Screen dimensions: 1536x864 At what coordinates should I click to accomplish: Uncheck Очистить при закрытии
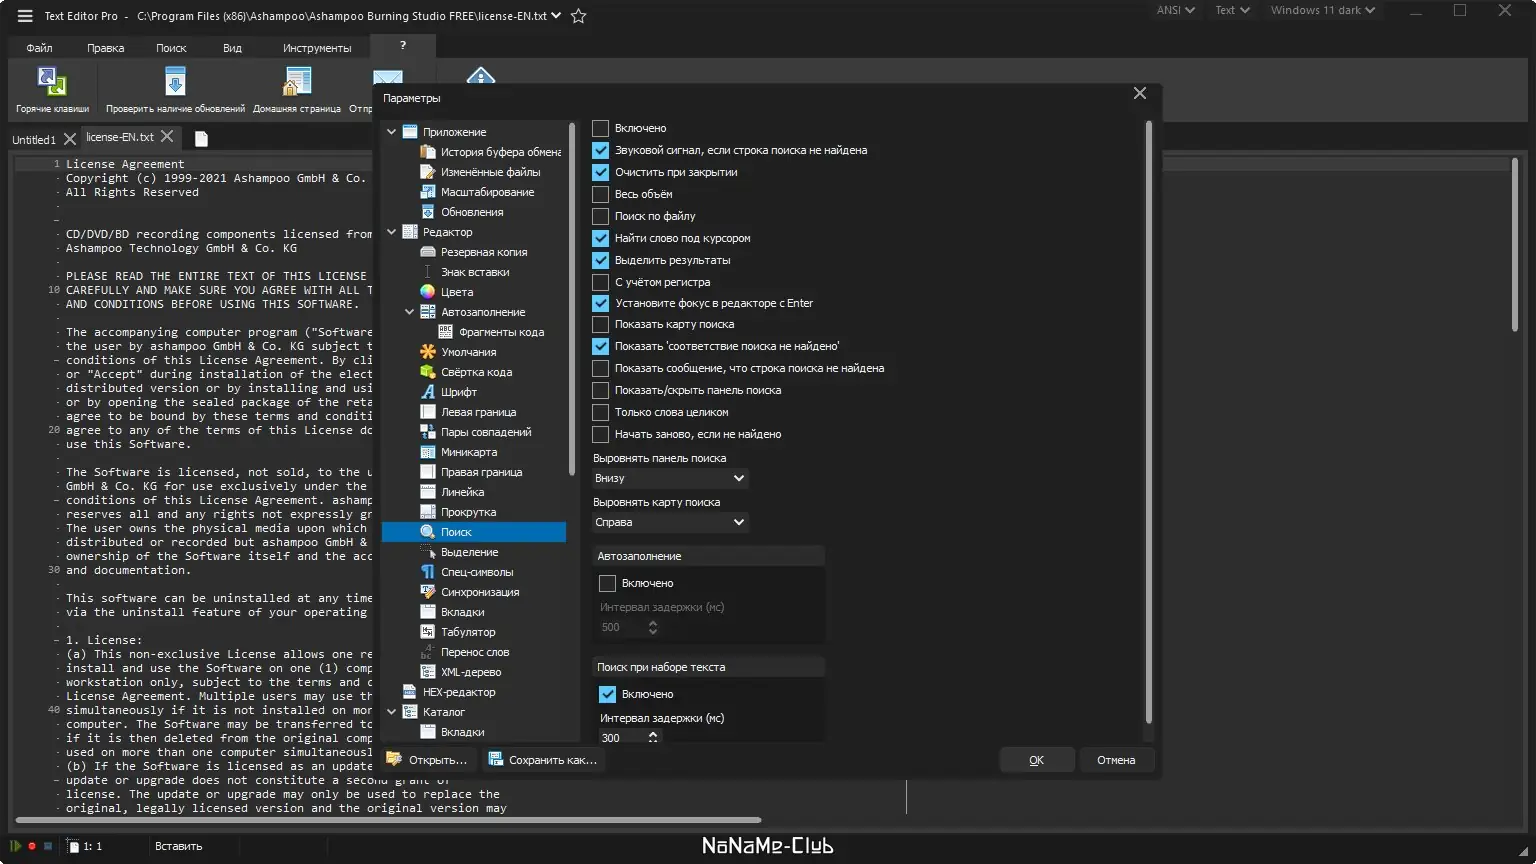point(601,172)
